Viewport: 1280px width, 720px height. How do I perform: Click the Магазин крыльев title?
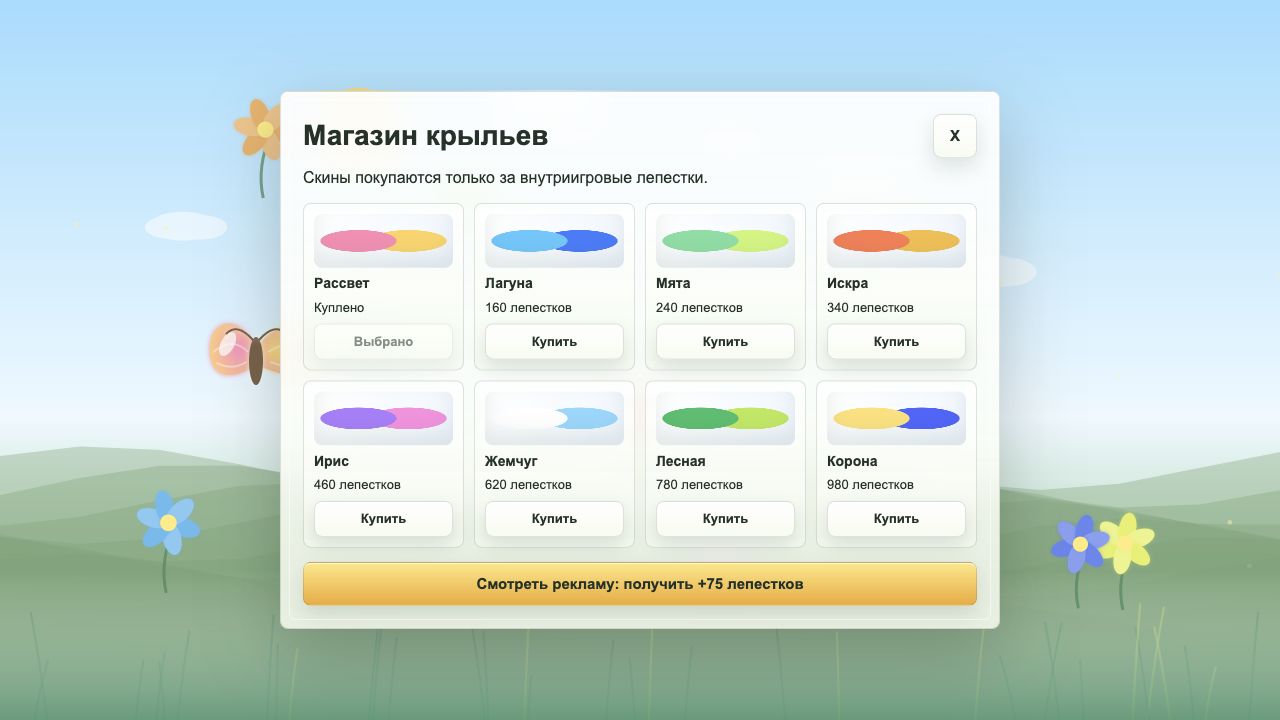coord(425,135)
